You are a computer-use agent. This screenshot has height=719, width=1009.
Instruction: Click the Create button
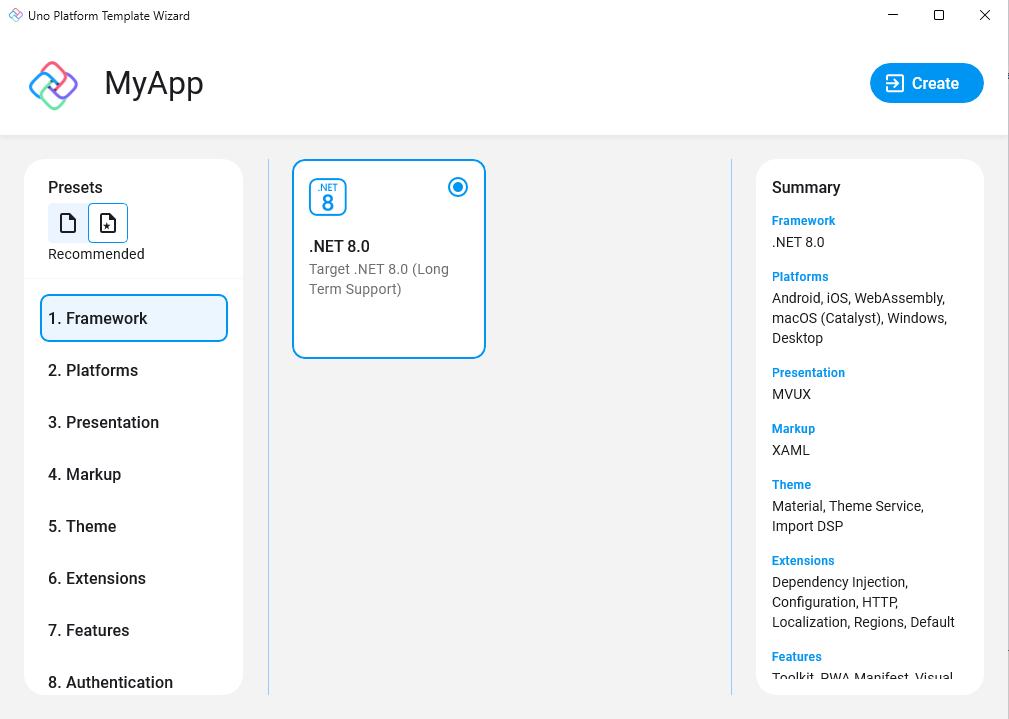pyautogui.click(x=926, y=84)
